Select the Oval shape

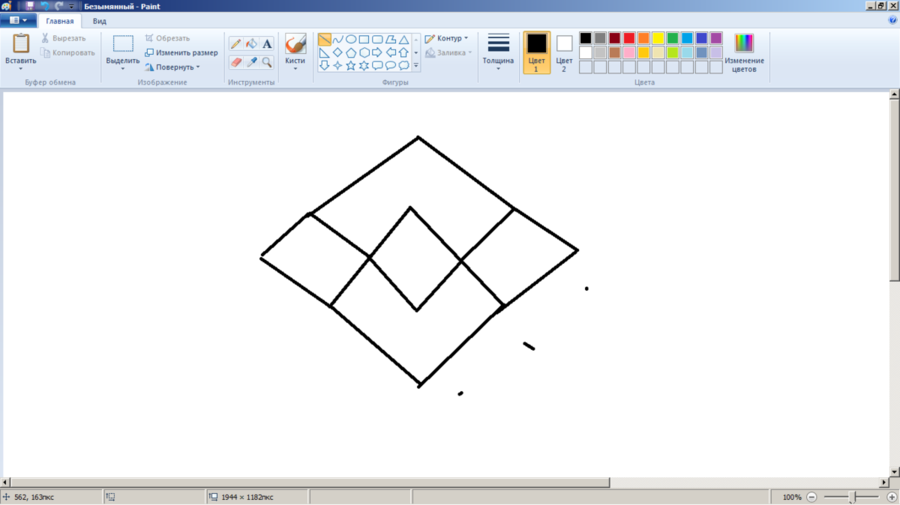351,40
